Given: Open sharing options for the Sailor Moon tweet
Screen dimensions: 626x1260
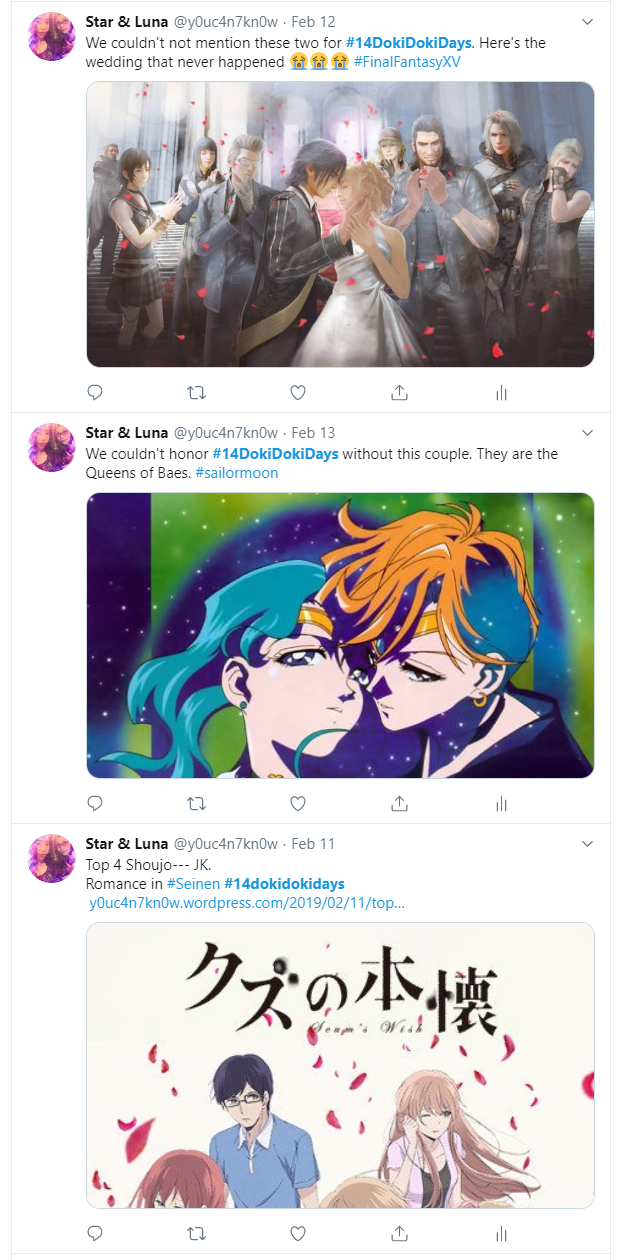Looking at the screenshot, I should pos(399,803).
